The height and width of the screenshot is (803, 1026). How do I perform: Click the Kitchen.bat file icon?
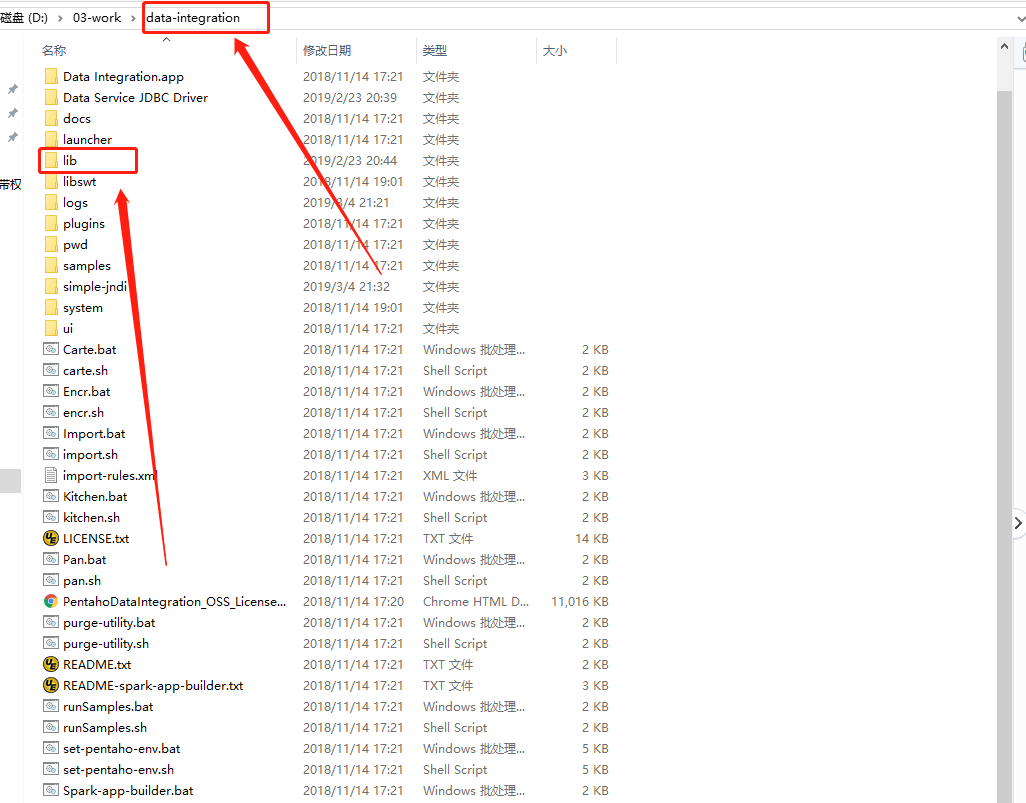[x=51, y=496]
